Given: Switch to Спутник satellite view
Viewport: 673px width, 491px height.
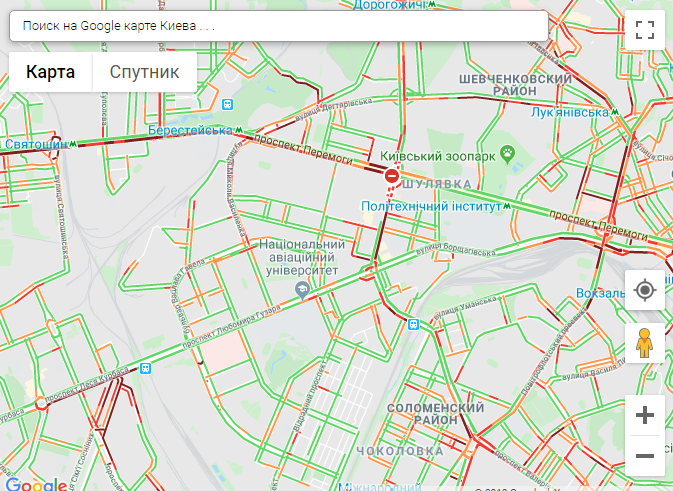Looking at the screenshot, I should pyautogui.click(x=145, y=72).
